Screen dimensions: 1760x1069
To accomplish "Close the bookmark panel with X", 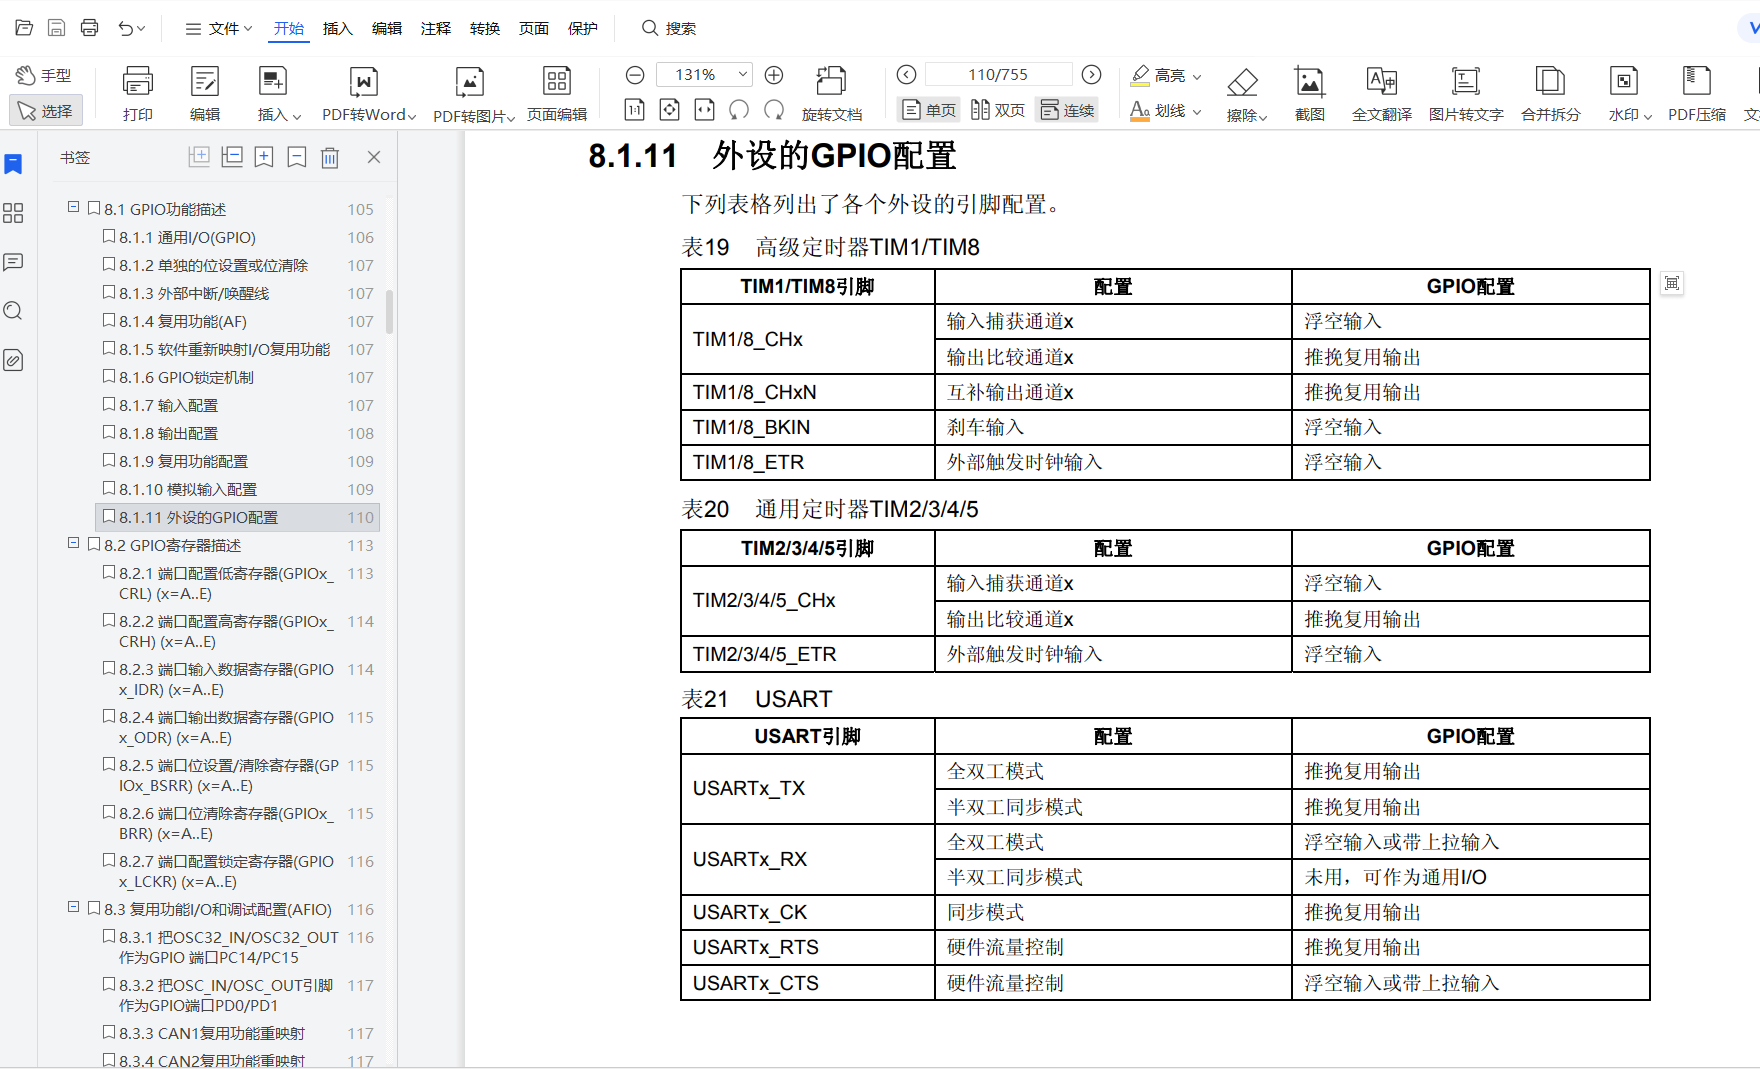I will (374, 157).
